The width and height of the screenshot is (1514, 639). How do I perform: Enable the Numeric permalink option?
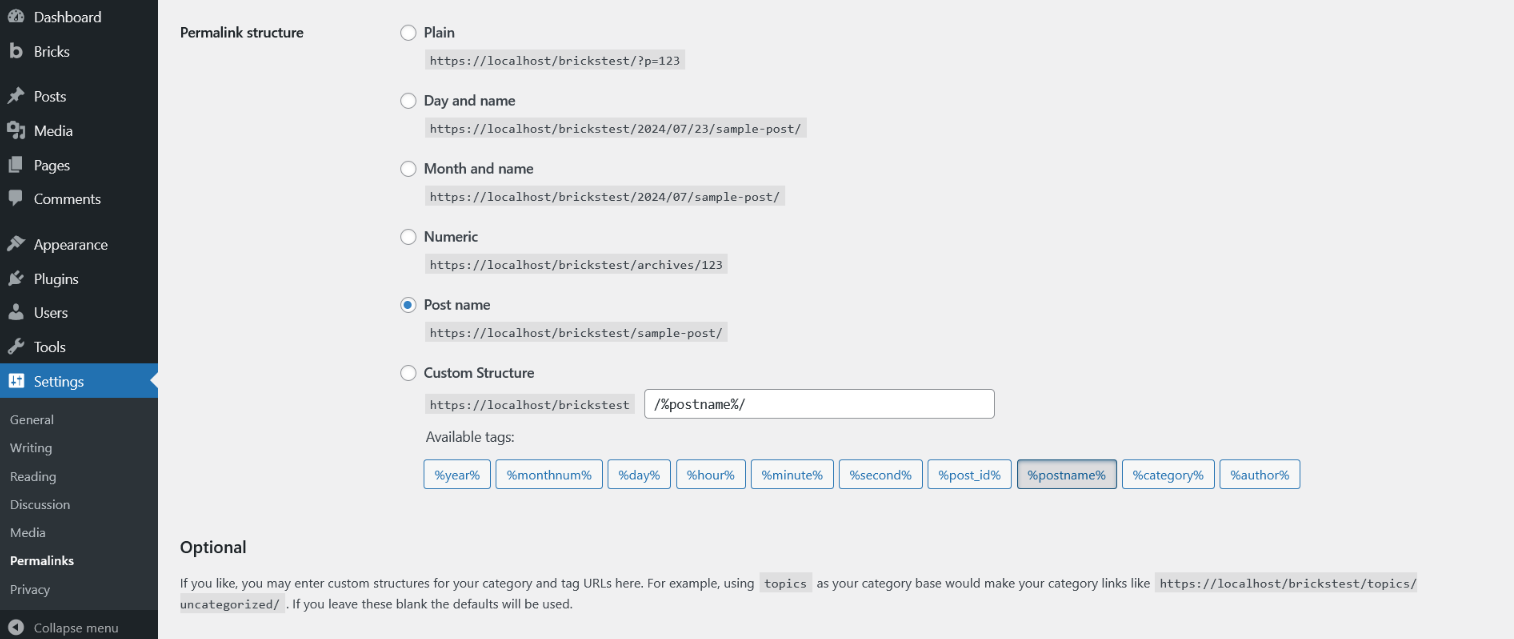tap(408, 236)
